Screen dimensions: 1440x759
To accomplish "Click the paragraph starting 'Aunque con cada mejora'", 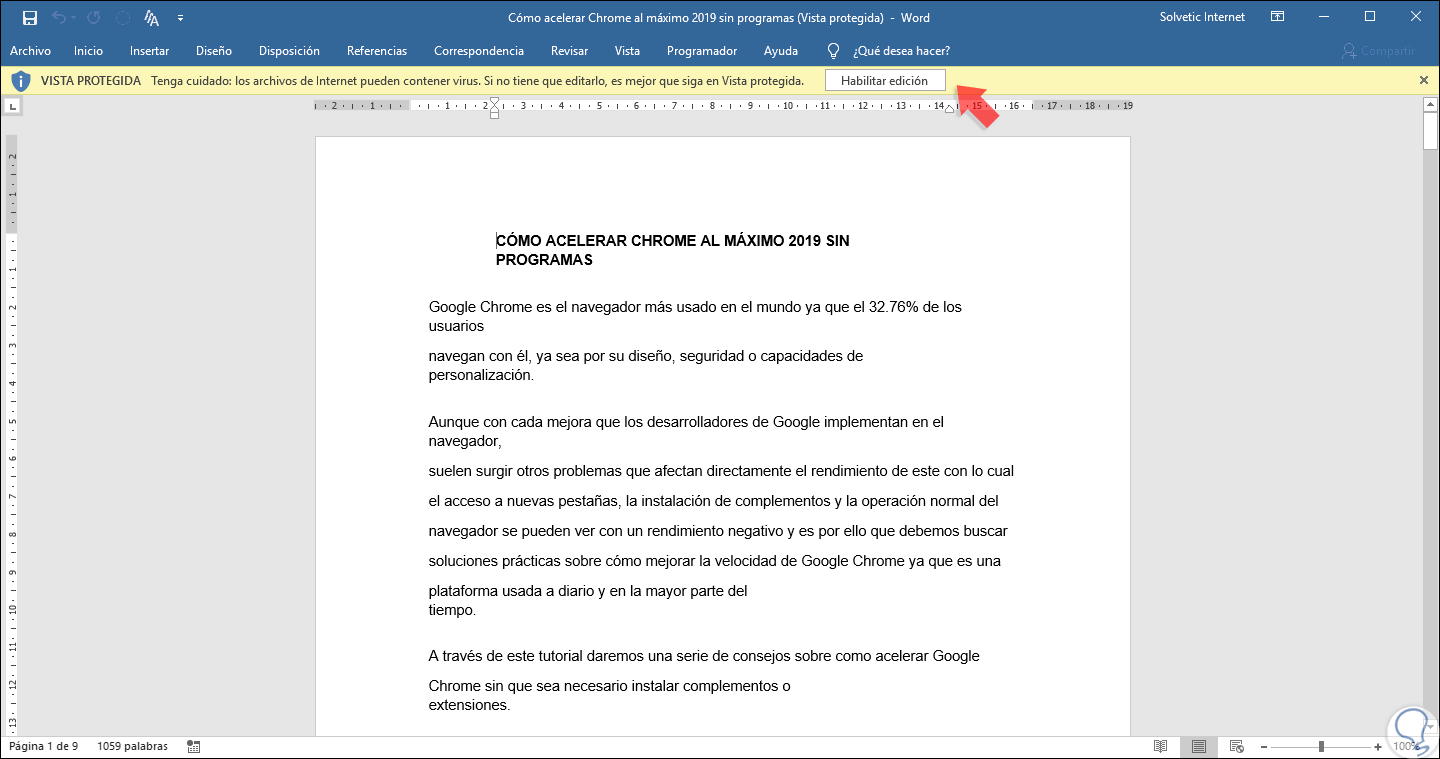I will click(686, 431).
